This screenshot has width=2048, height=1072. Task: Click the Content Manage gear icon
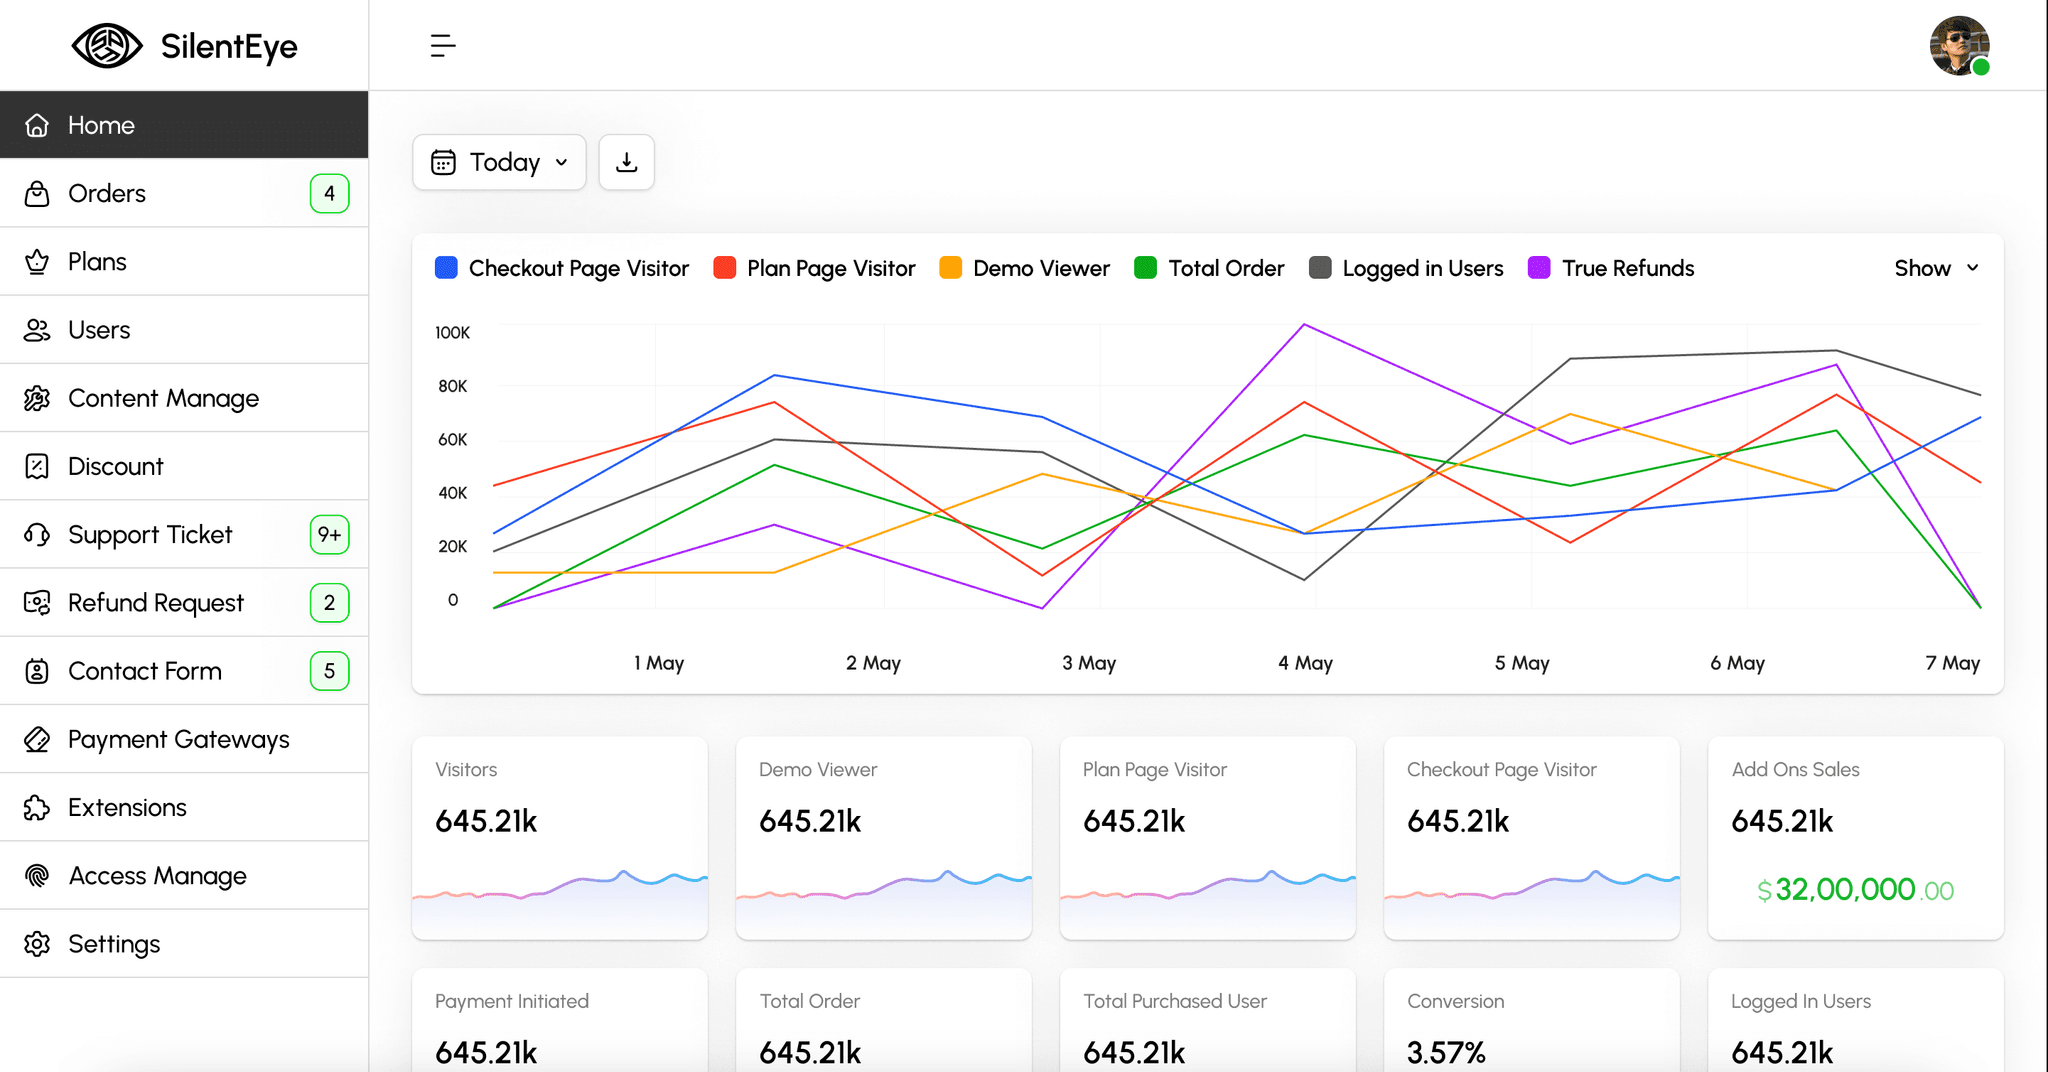37,398
